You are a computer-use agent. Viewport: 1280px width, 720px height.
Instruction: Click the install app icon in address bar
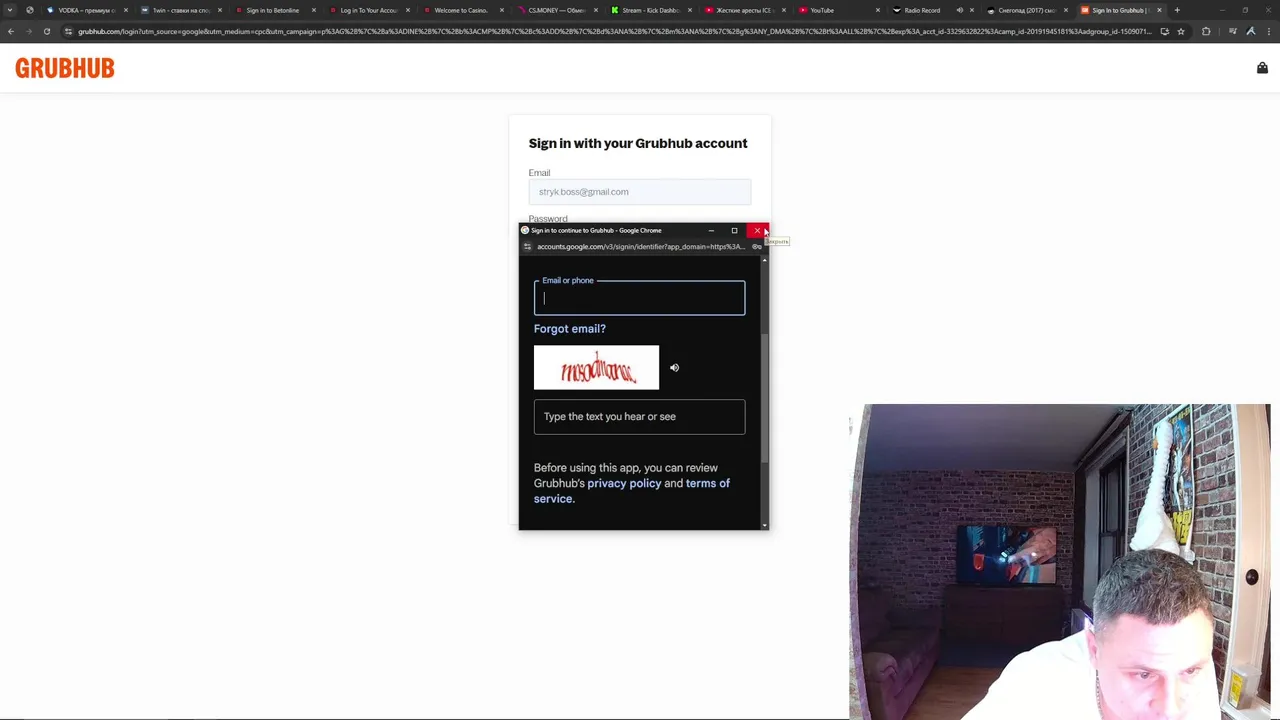1164,31
